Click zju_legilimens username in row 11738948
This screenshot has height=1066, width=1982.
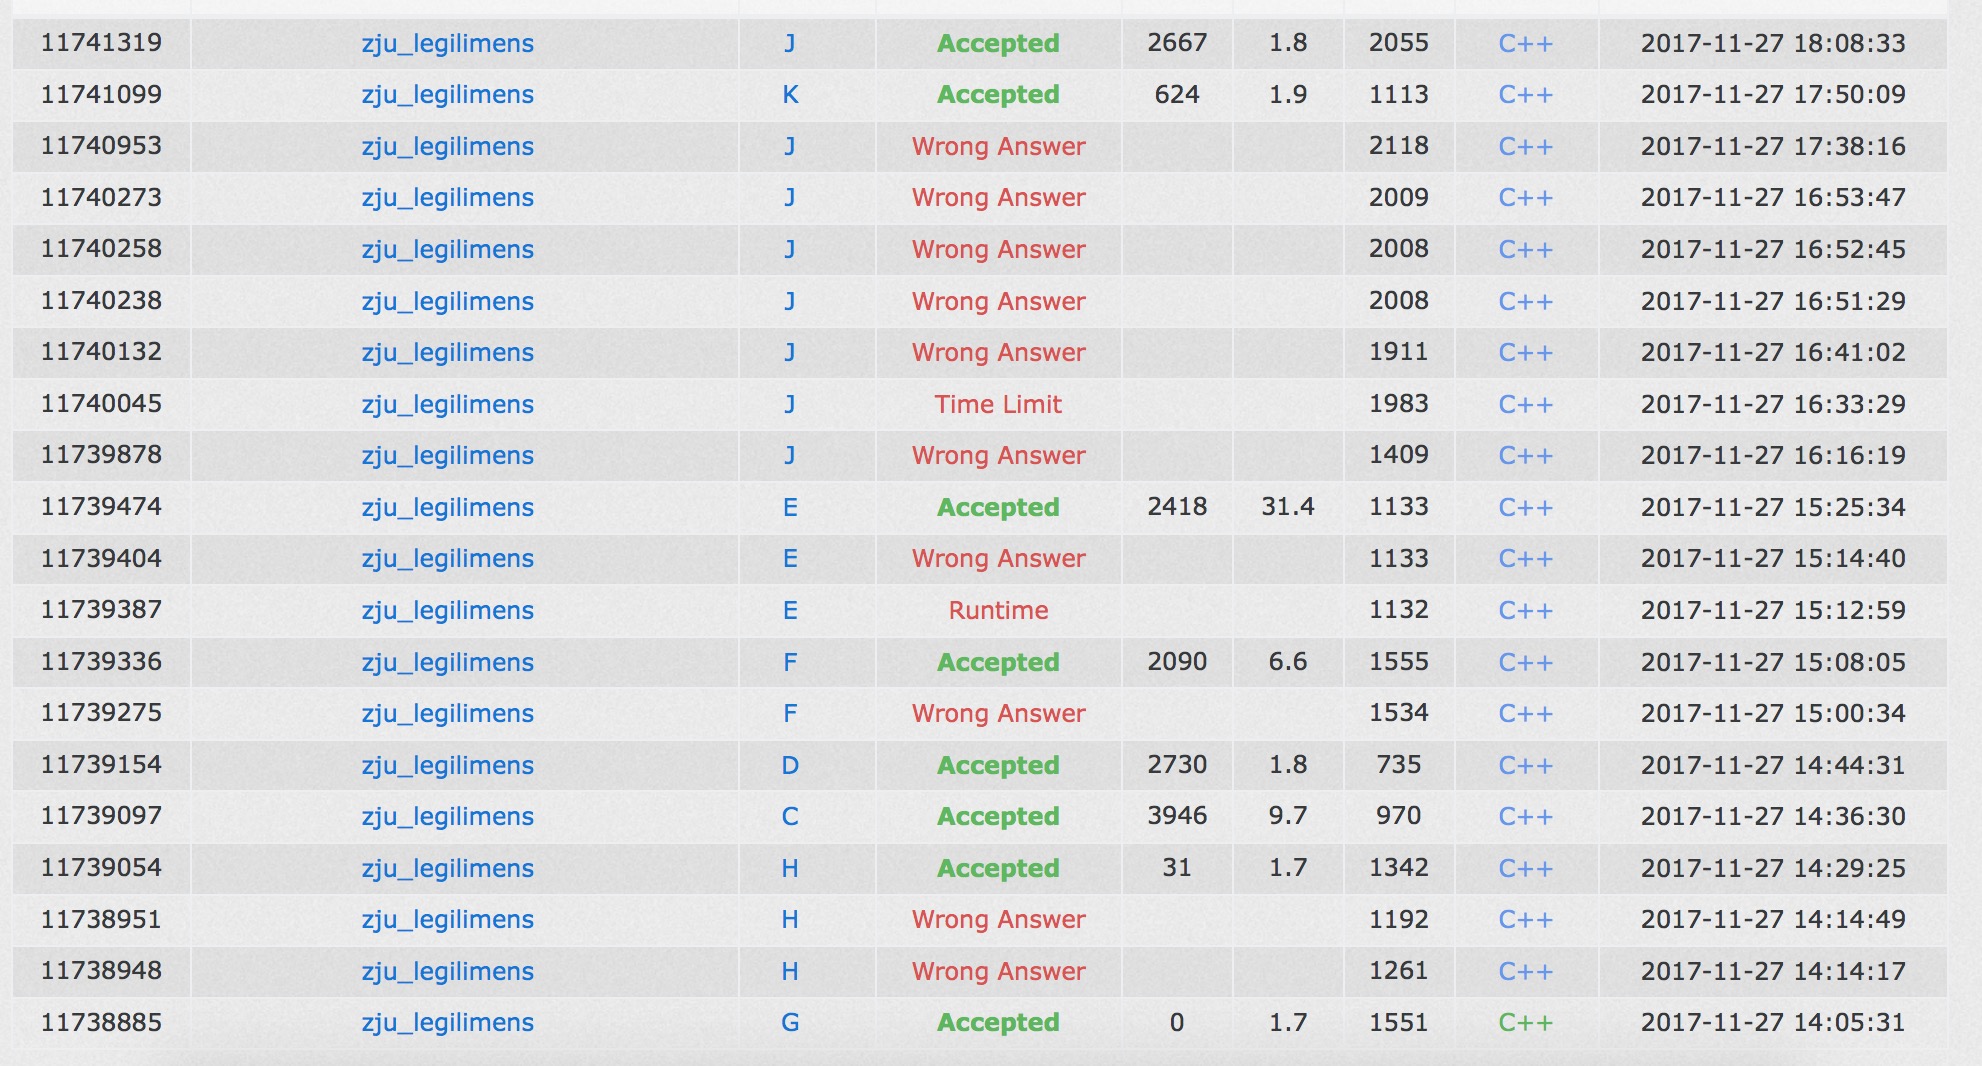pos(447,972)
